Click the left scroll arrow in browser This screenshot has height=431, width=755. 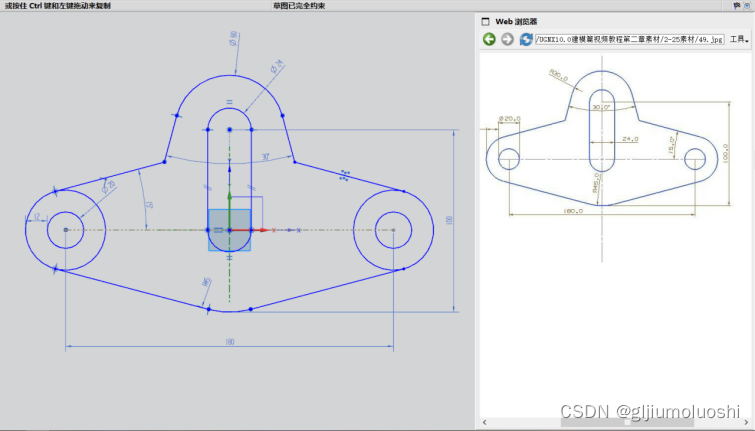click(x=484, y=422)
